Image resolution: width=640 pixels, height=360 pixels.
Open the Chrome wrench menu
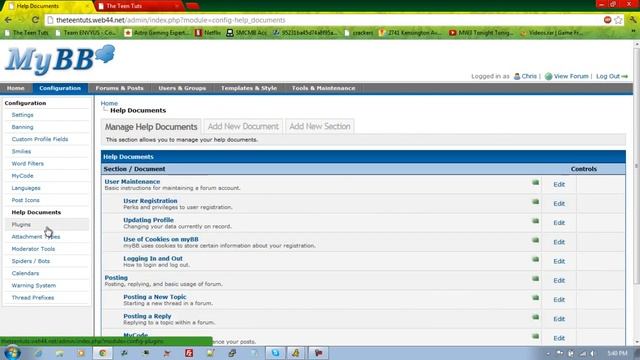(x=633, y=20)
